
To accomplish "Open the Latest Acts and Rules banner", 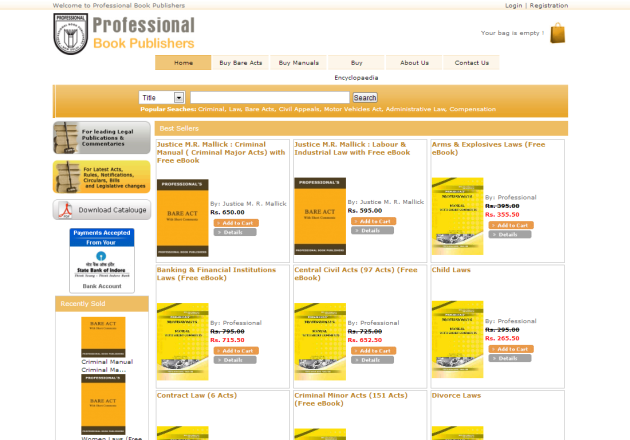I will 102,176.
